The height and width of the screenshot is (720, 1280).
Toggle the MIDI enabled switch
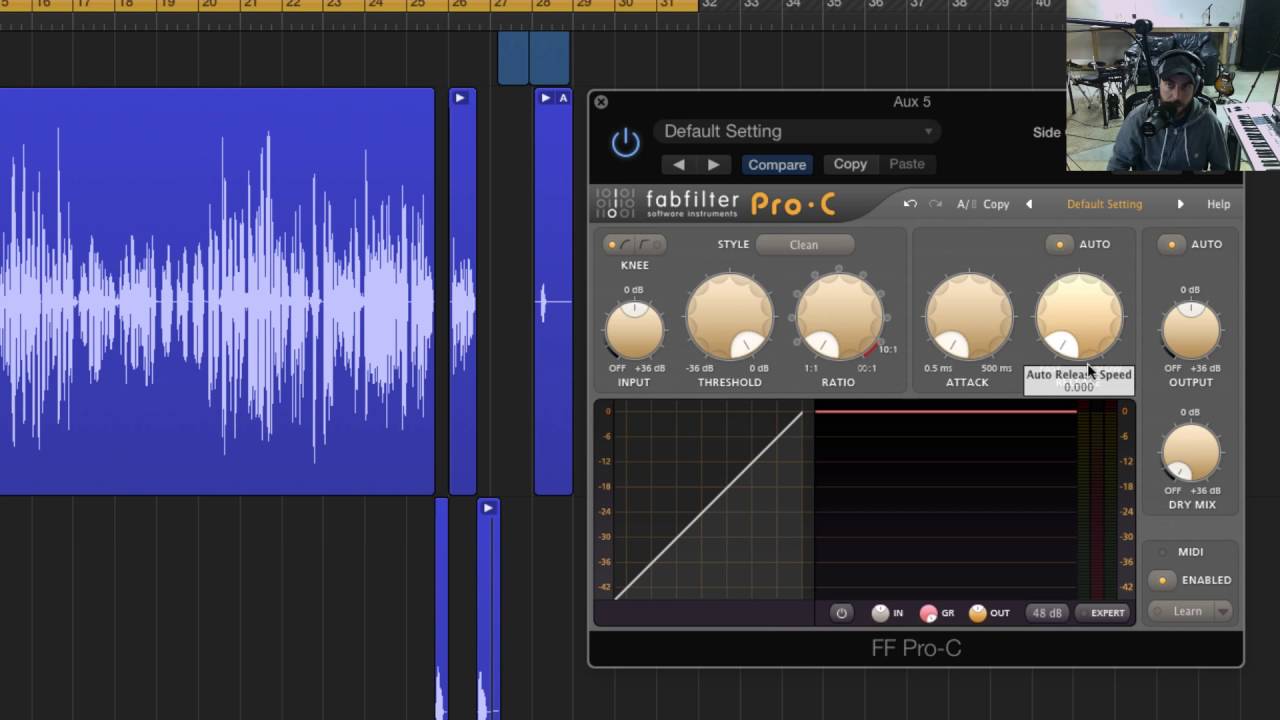click(1162, 580)
